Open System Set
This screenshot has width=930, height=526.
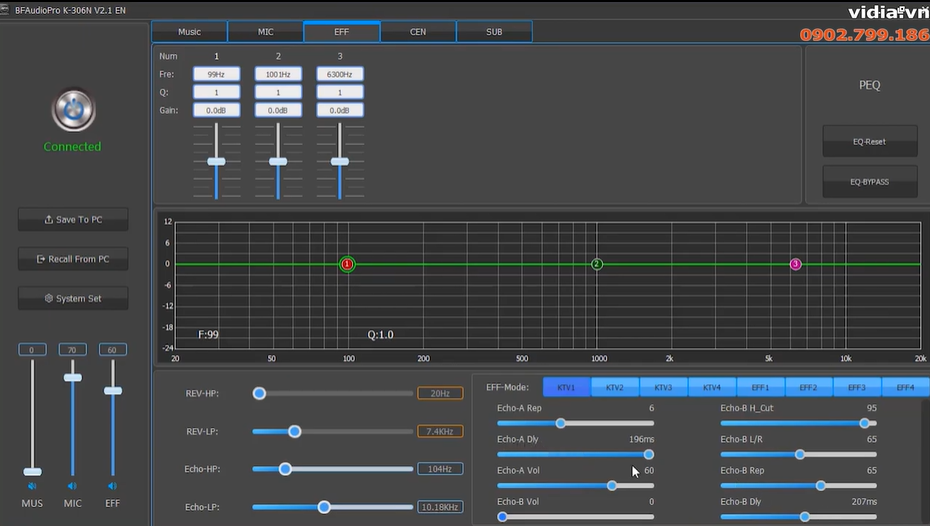(x=73, y=298)
